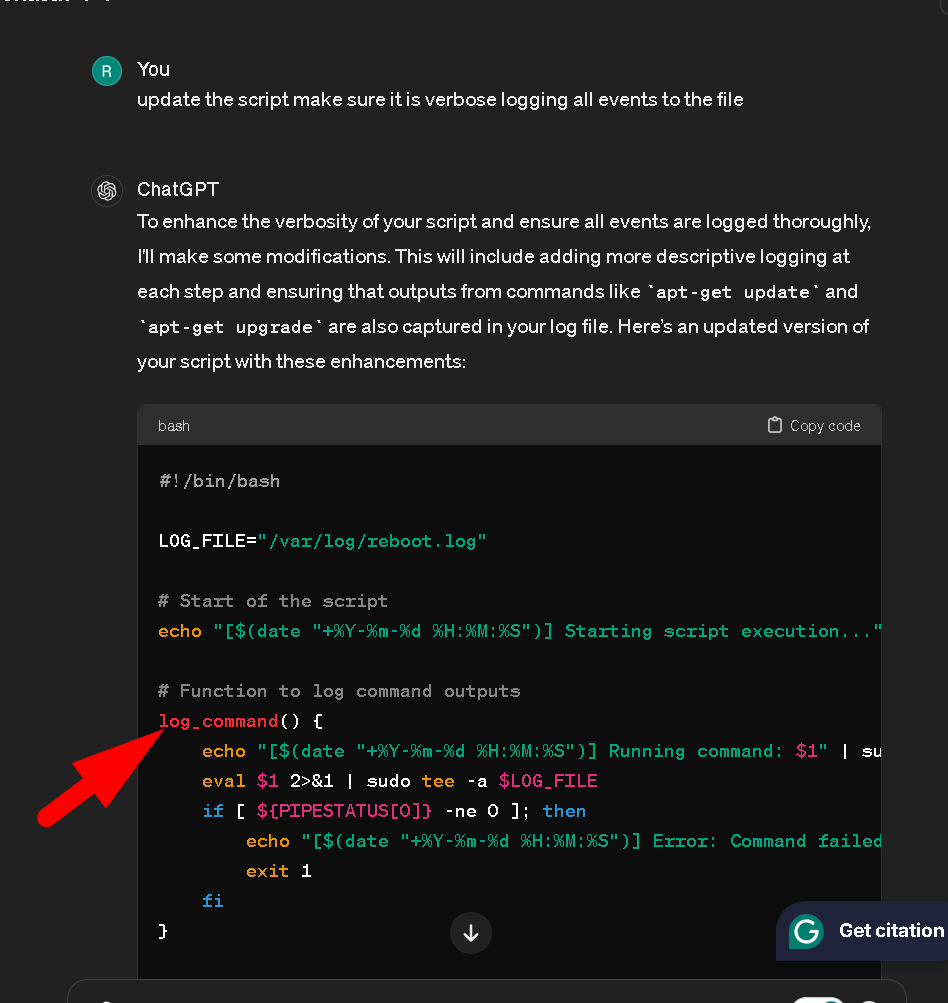Click the message input field at bottom
The width and height of the screenshot is (948, 1003).
point(487,991)
